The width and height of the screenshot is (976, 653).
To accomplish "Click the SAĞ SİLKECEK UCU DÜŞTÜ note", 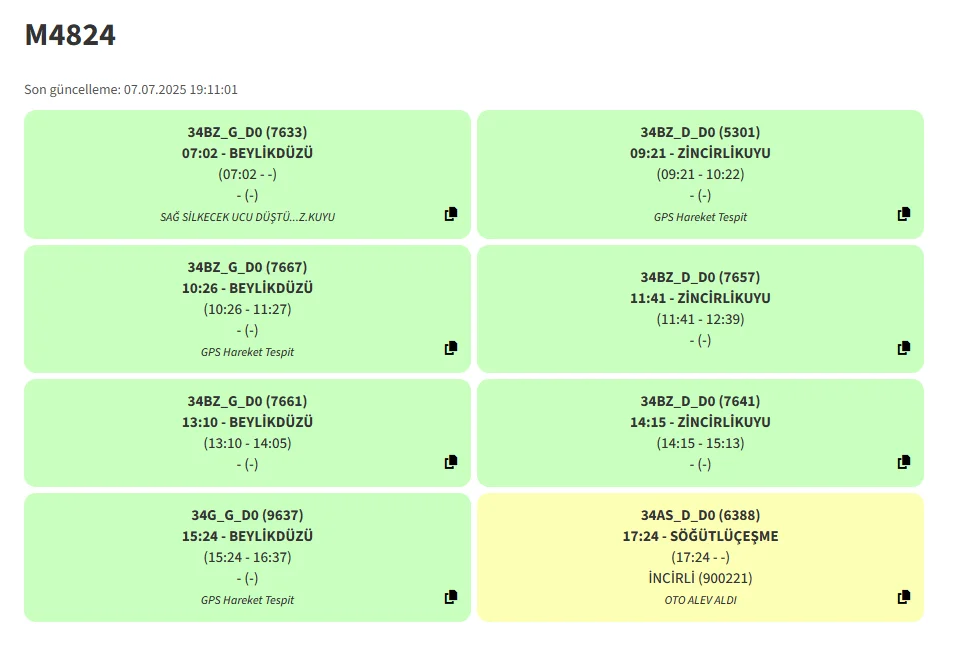I will pyautogui.click(x=247, y=217).
